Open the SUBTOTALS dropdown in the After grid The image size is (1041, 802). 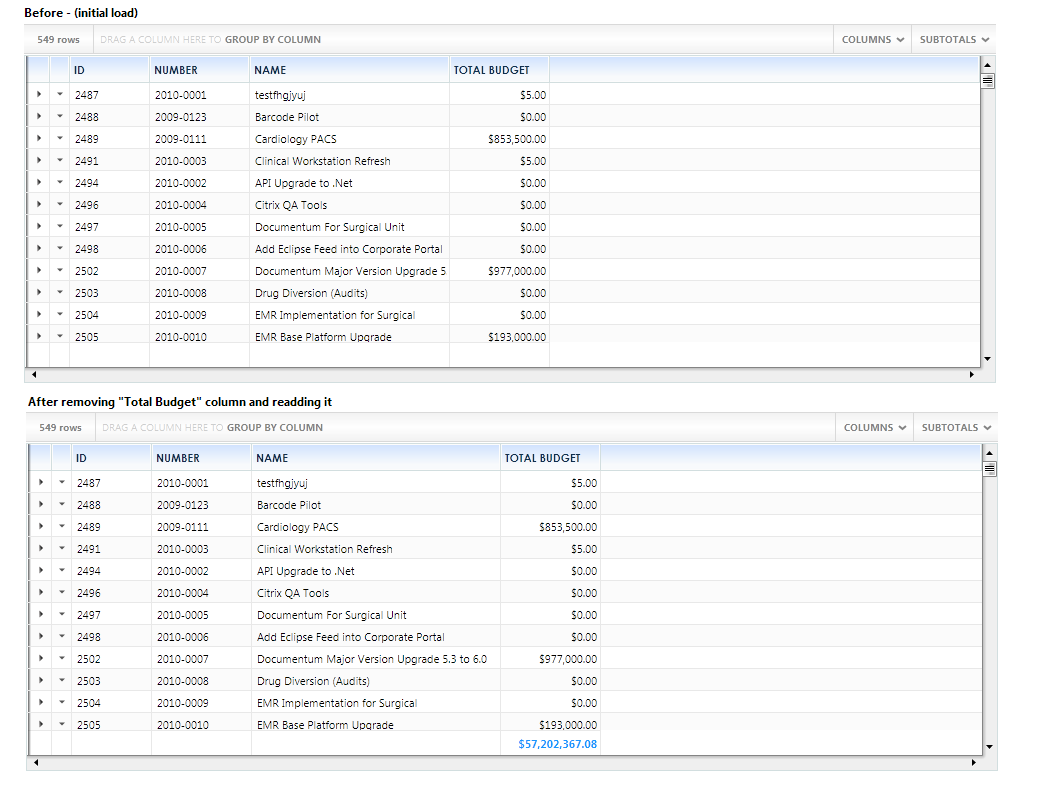click(x=956, y=428)
